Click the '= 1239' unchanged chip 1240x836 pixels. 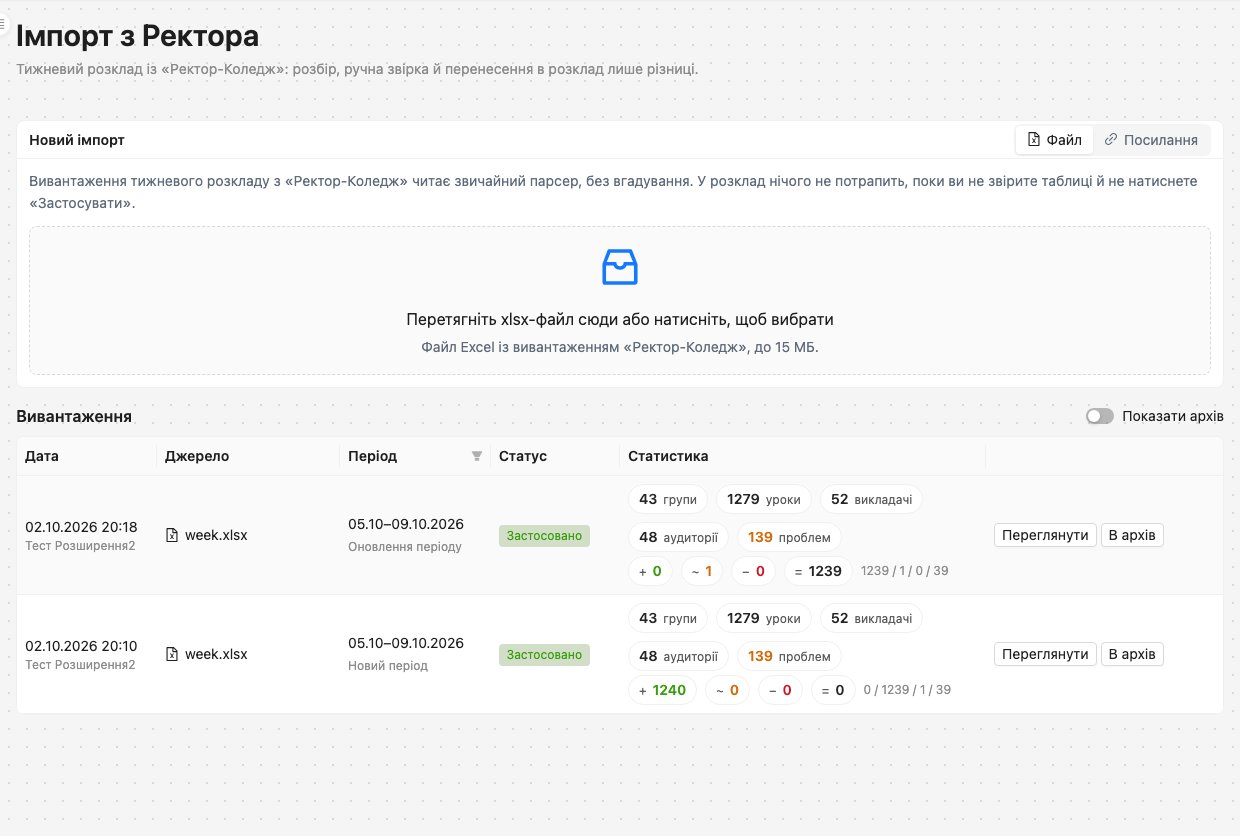(819, 571)
